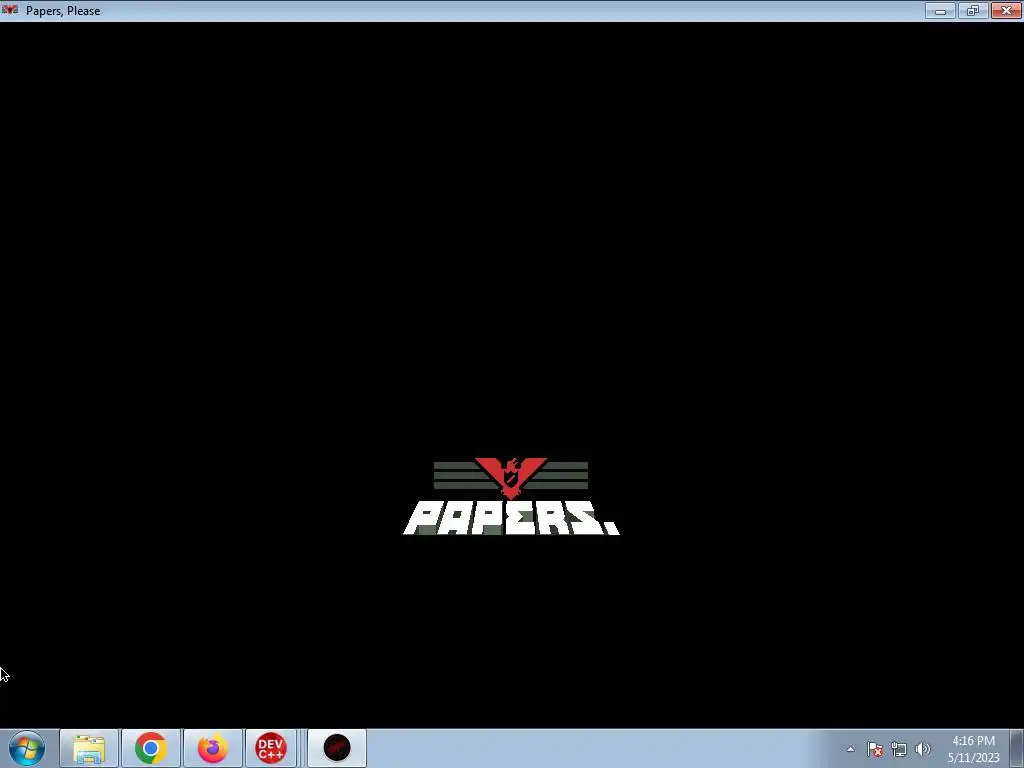Click the Papers, Please game logo
This screenshot has height=768, width=1024.
coord(511,496)
